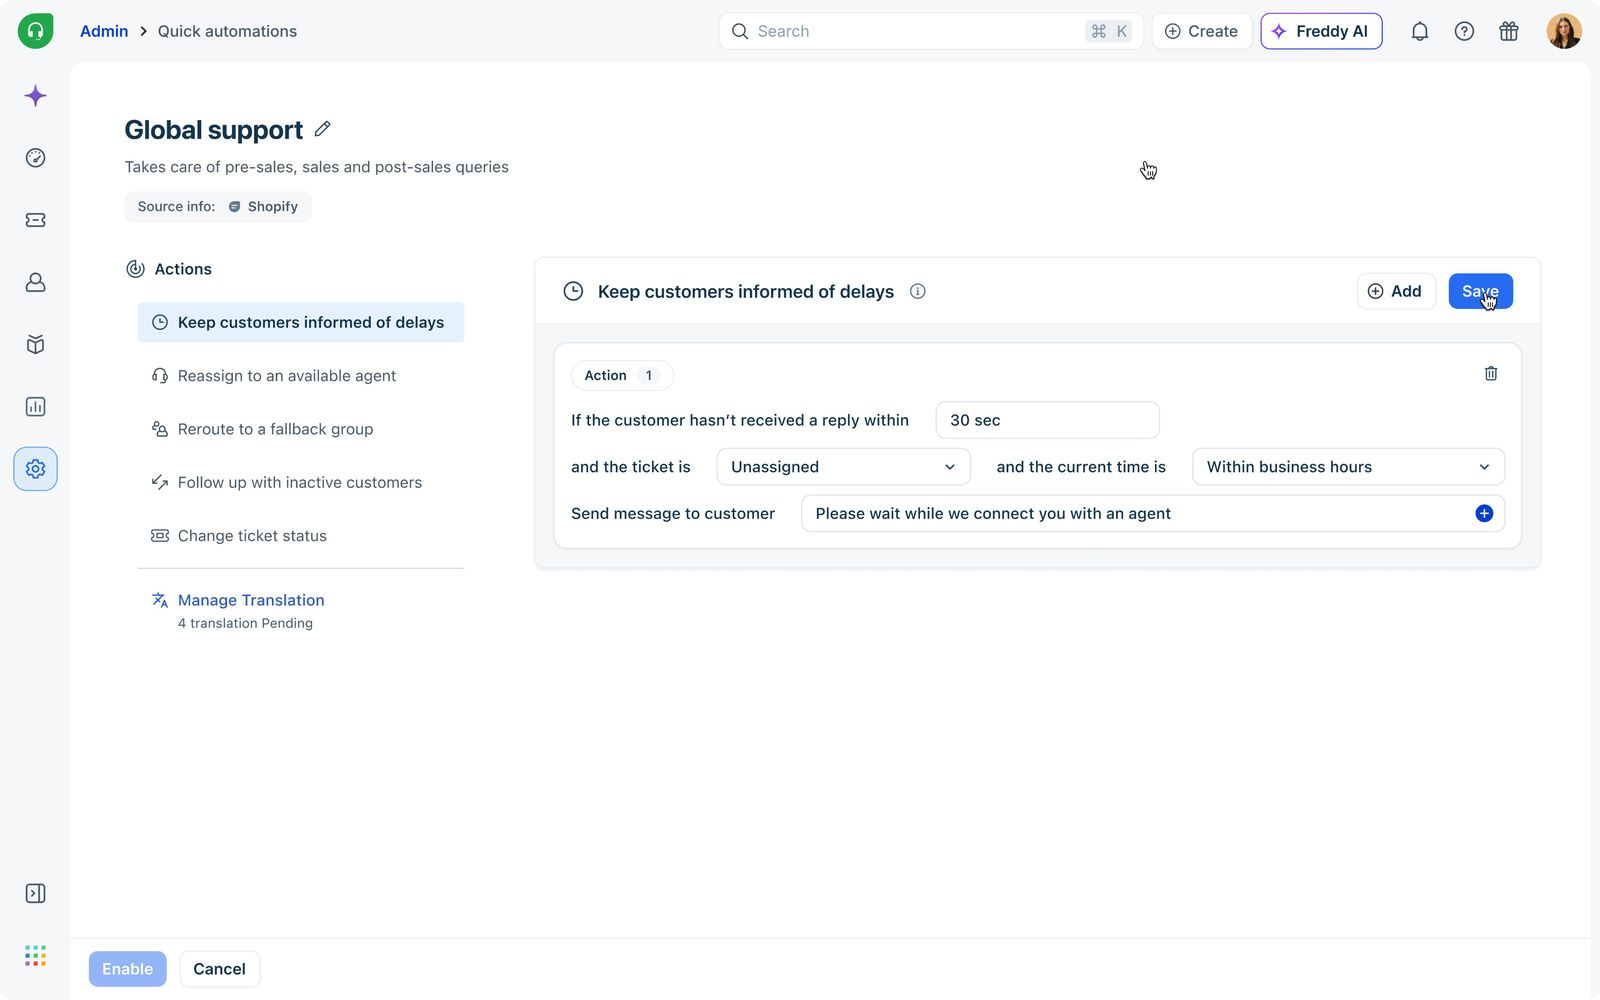1600x1000 pixels.
Task: Open the gift box what's new icon
Action: [1509, 31]
